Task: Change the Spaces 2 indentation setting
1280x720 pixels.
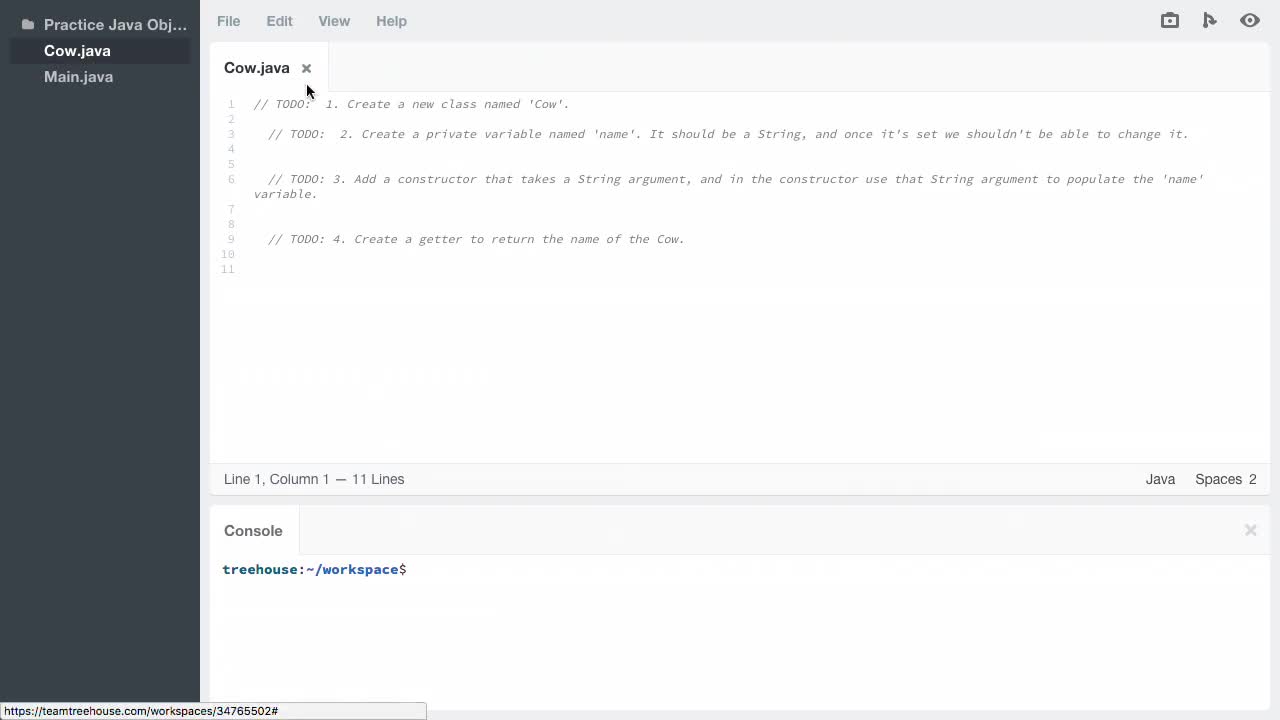Action: pos(1225,479)
